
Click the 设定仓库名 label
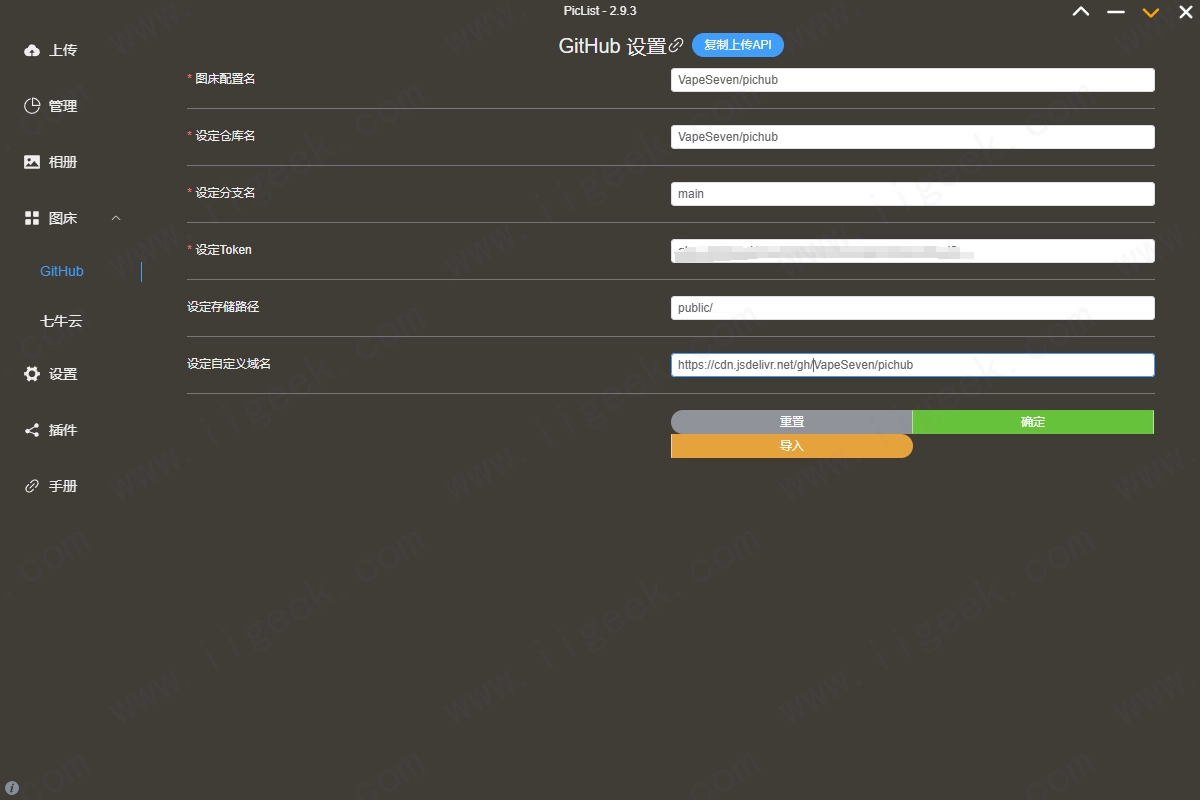click(x=225, y=135)
